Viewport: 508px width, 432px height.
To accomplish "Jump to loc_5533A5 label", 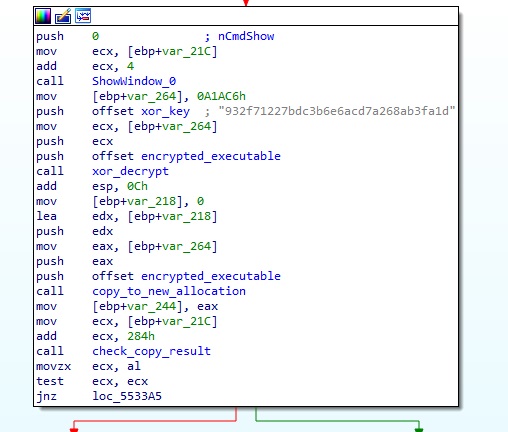I will click(x=127, y=396).
